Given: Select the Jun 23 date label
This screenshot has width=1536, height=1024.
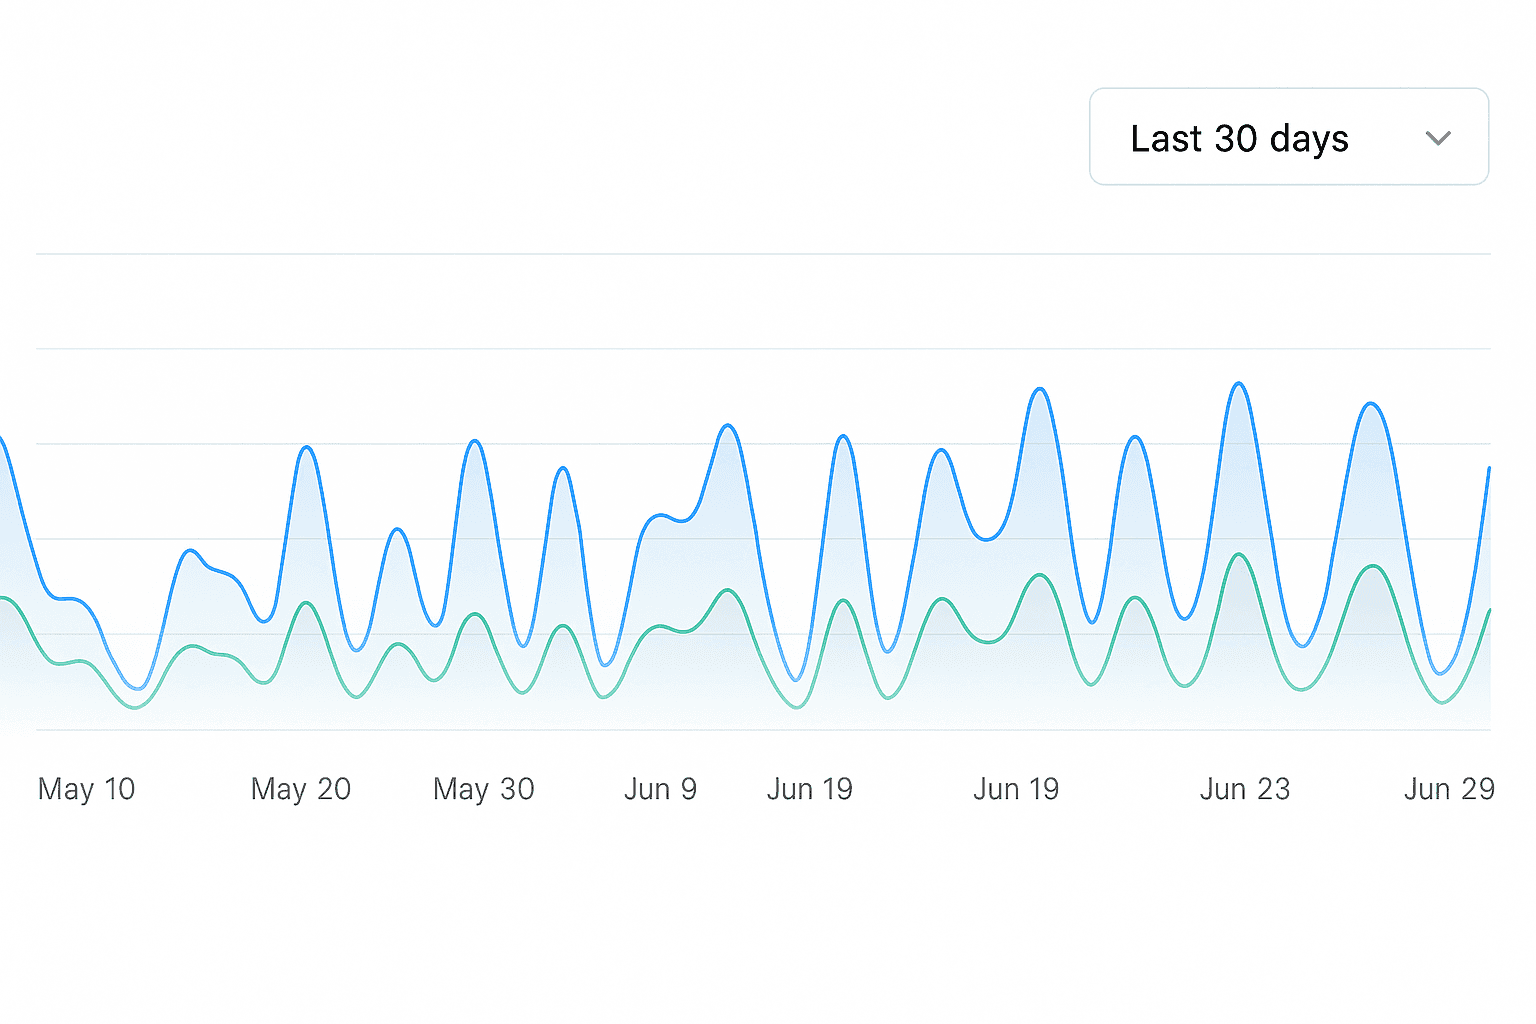Looking at the screenshot, I should pos(1244,789).
